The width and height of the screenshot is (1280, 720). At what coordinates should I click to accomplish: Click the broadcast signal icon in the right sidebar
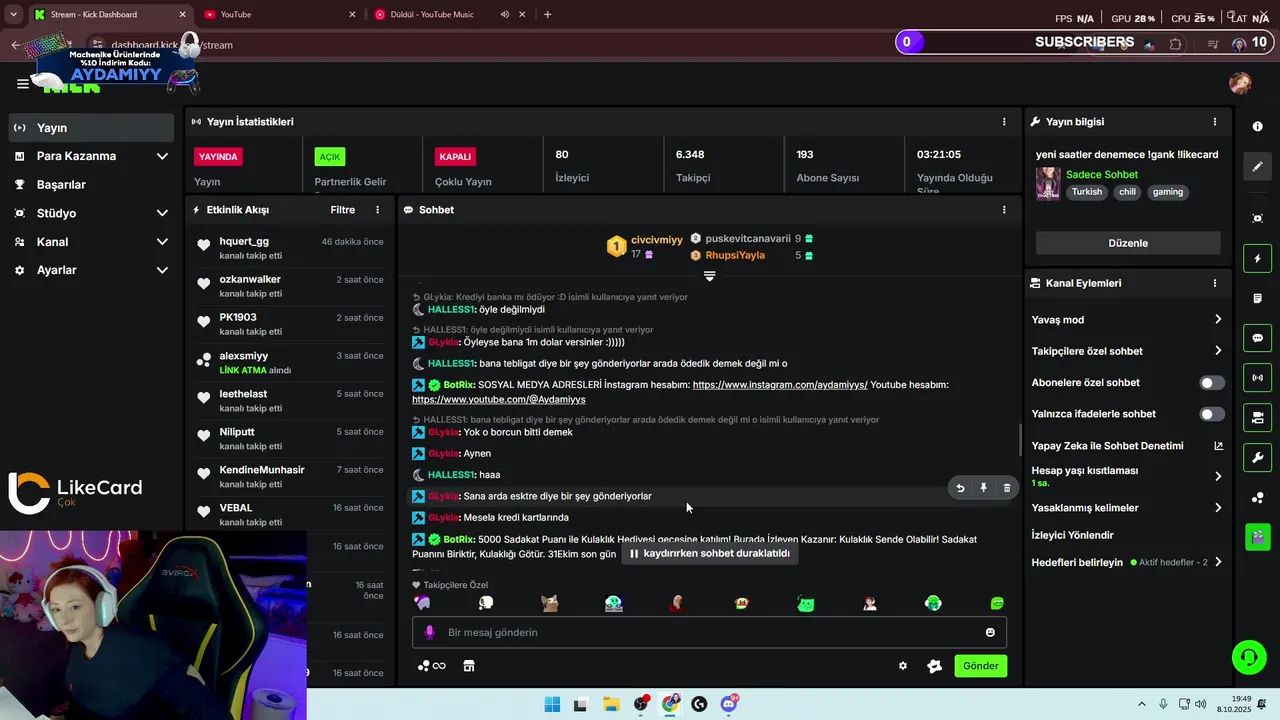(x=1258, y=377)
